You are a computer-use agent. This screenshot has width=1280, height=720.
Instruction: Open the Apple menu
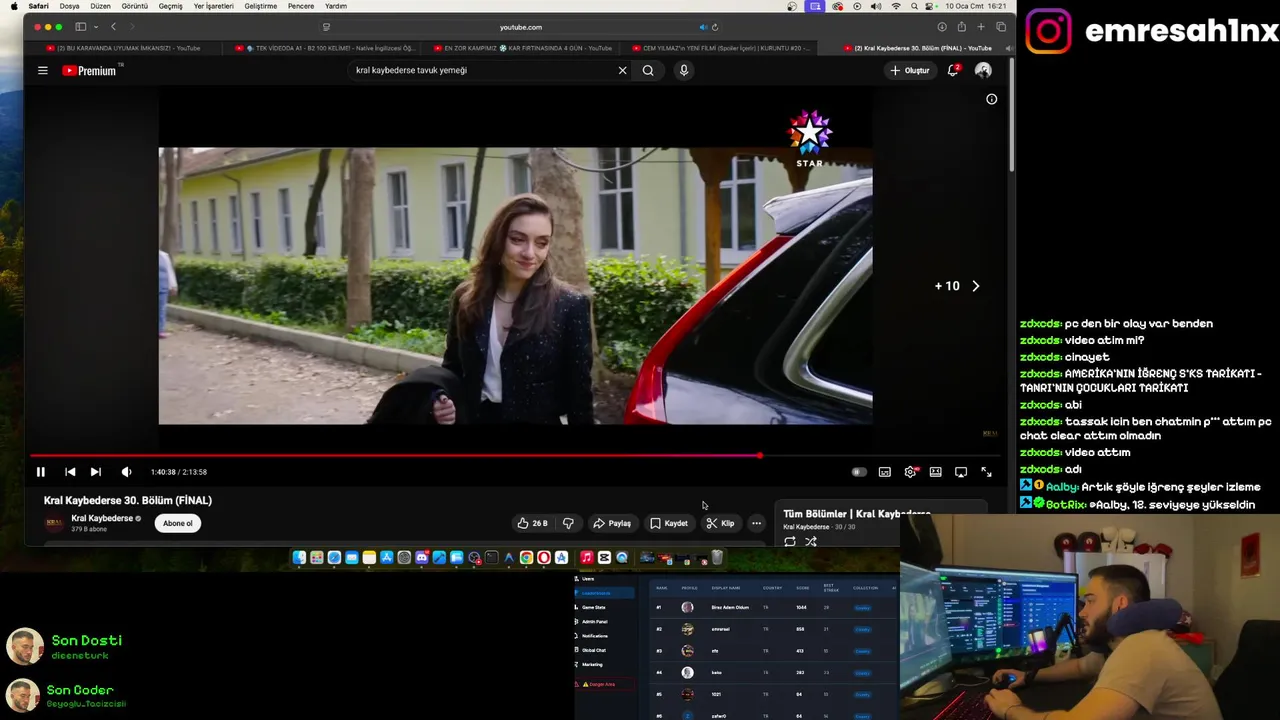pyautogui.click(x=15, y=6)
